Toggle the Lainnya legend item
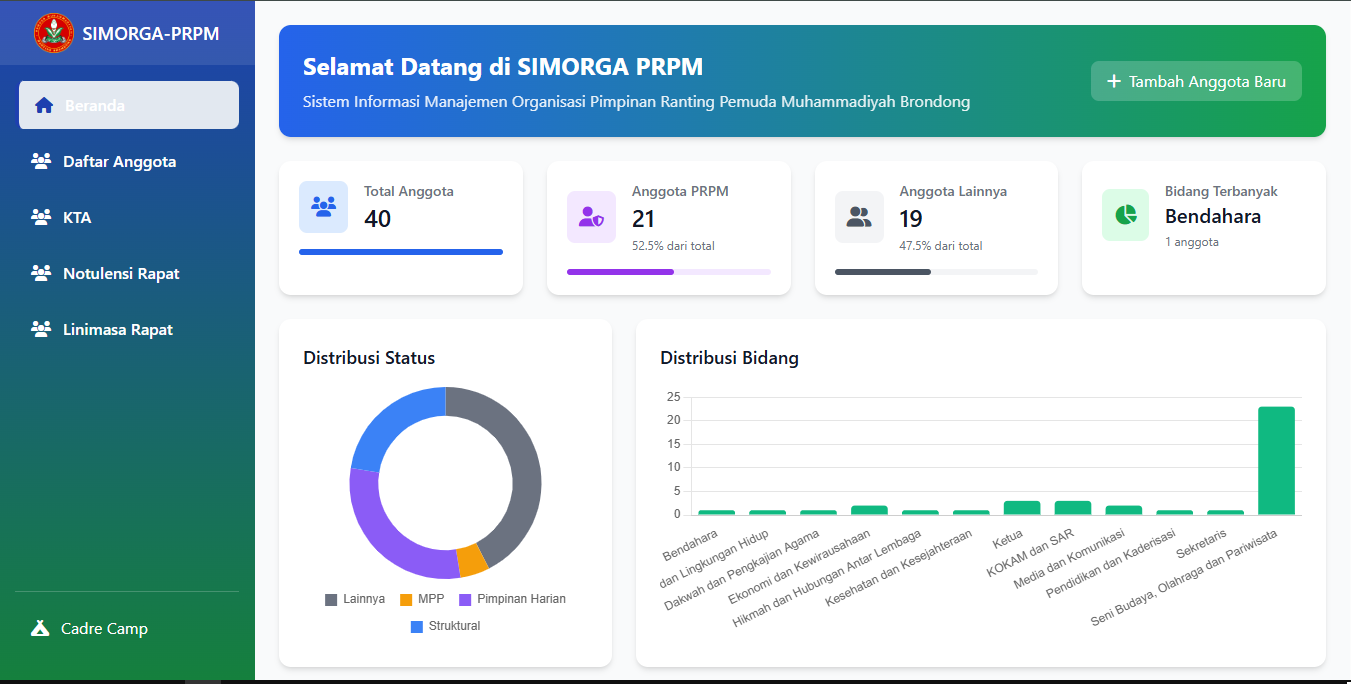The height and width of the screenshot is (689, 1351). pyautogui.click(x=355, y=599)
